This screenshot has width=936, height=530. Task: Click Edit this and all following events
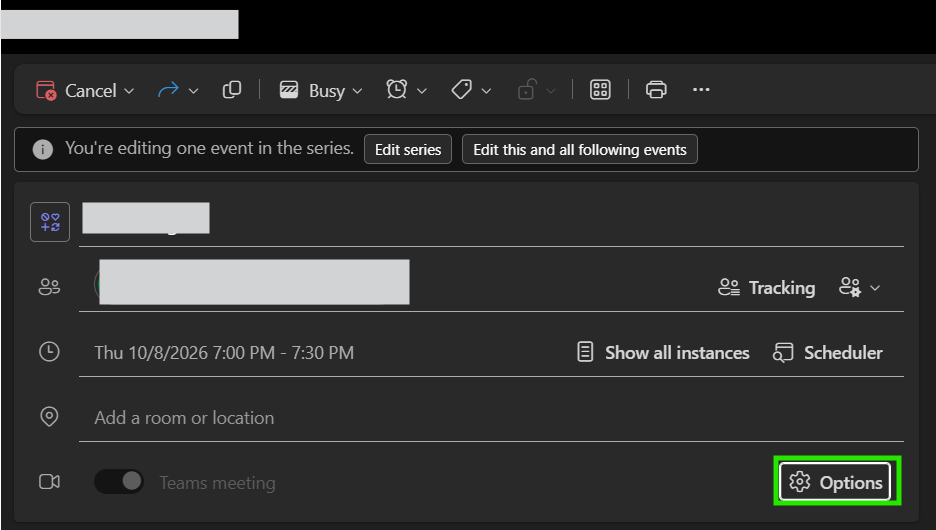click(580, 149)
